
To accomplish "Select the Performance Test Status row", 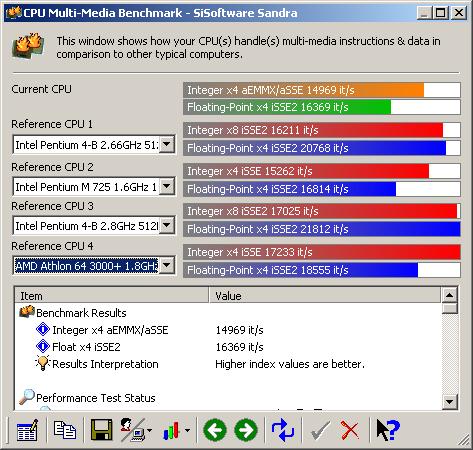I will tap(96, 398).
